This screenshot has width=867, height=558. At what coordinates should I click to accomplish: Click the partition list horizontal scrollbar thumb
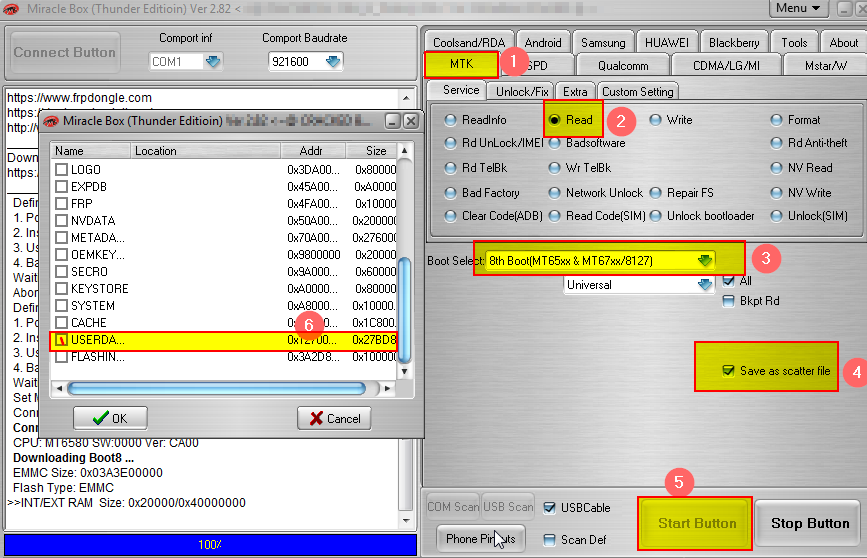tap(216, 389)
